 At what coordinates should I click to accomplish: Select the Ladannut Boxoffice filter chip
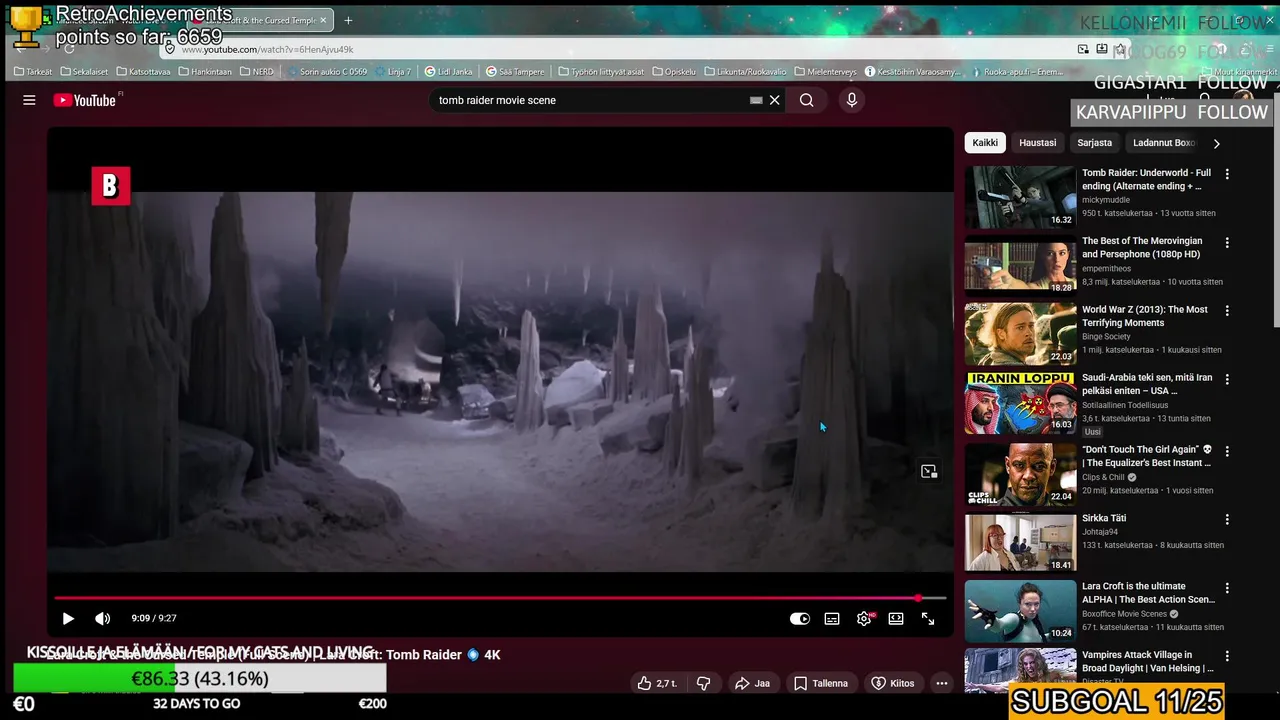point(1163,143)
